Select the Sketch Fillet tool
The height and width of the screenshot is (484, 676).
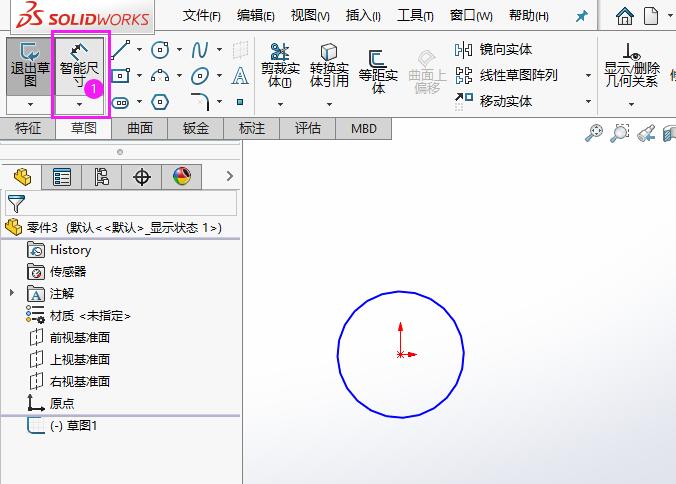point(200,102)
